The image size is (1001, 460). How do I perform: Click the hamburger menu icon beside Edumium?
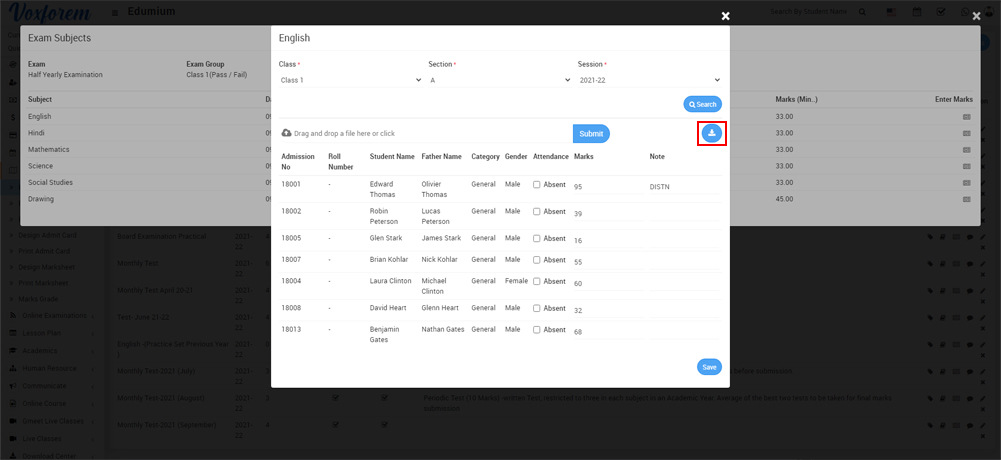pos(116,12)
